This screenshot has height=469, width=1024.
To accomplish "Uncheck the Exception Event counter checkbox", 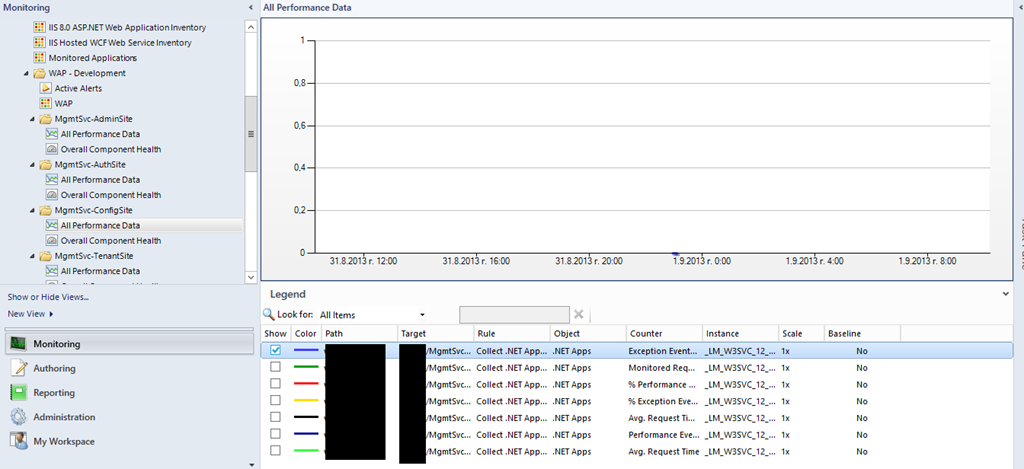I will [275, 351].
